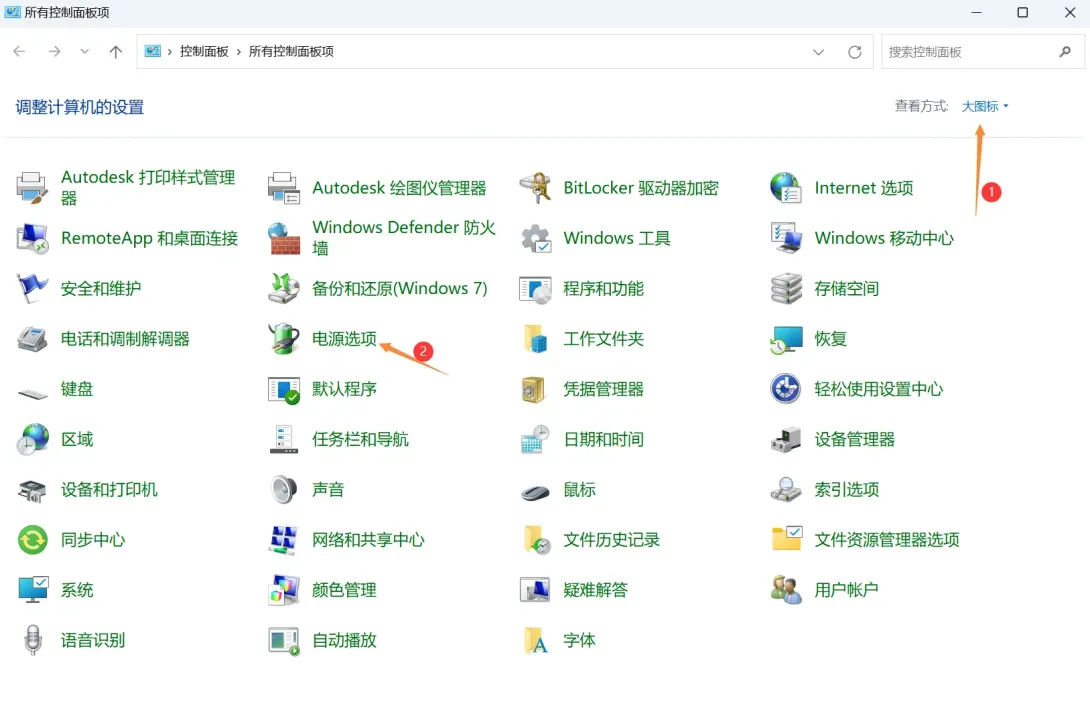Click the 日期和时间 calendar icon
This screenshot has width=1090, height=726.
[535, 439]
